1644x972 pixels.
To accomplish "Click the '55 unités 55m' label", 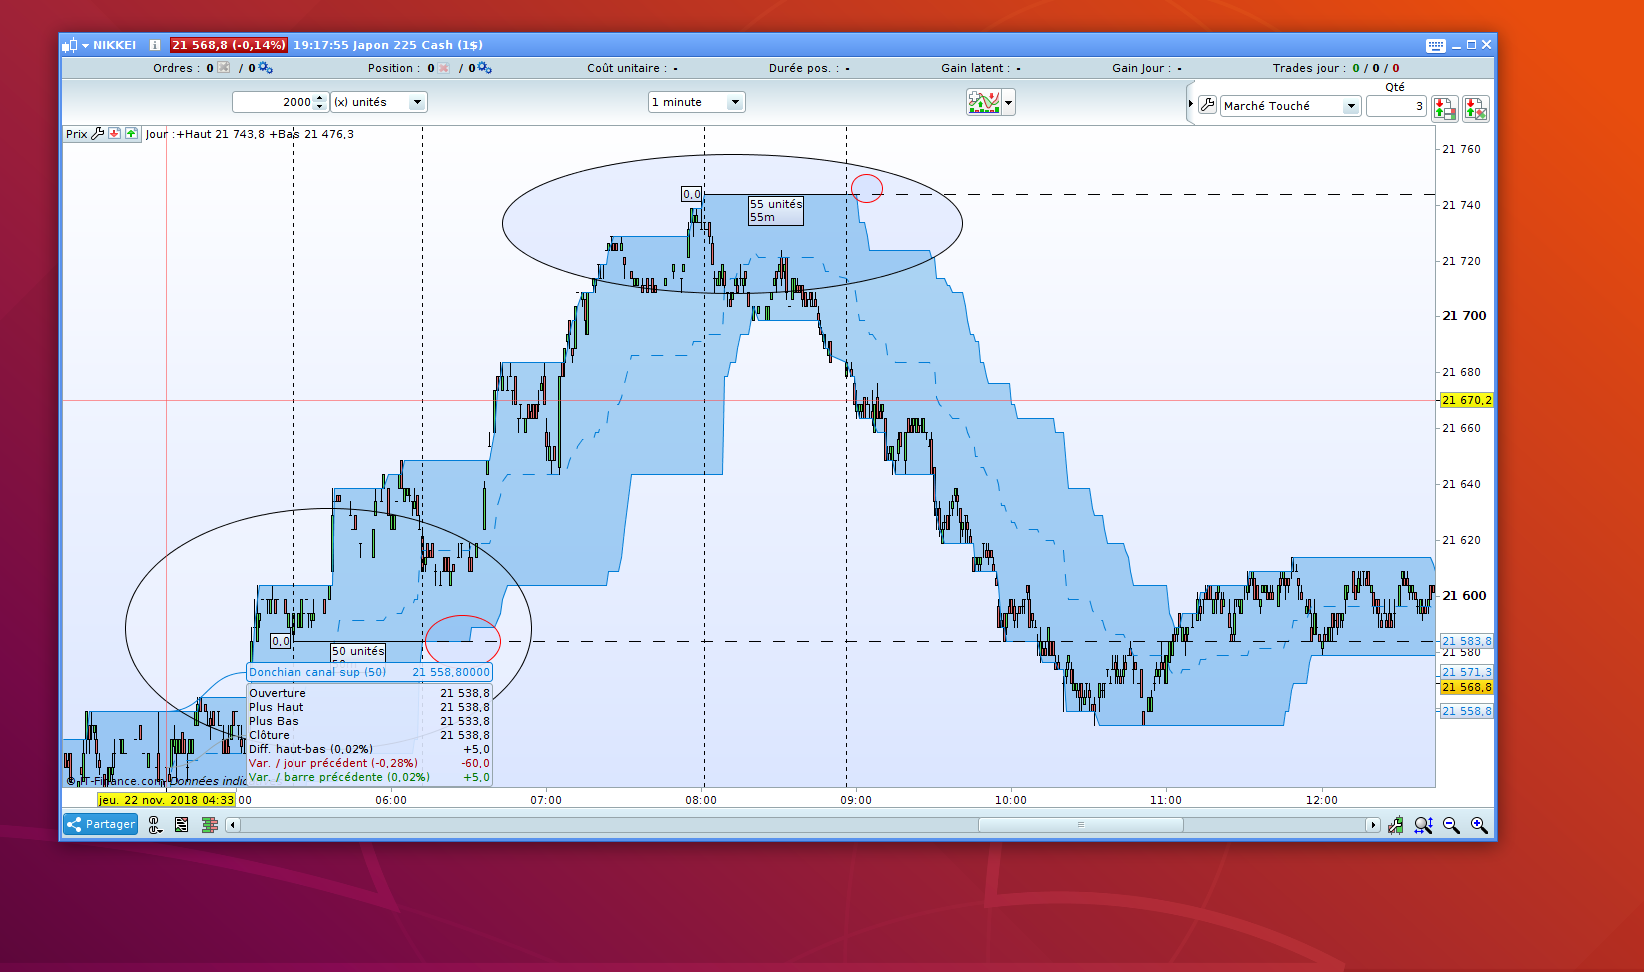I will pos(776,210).
